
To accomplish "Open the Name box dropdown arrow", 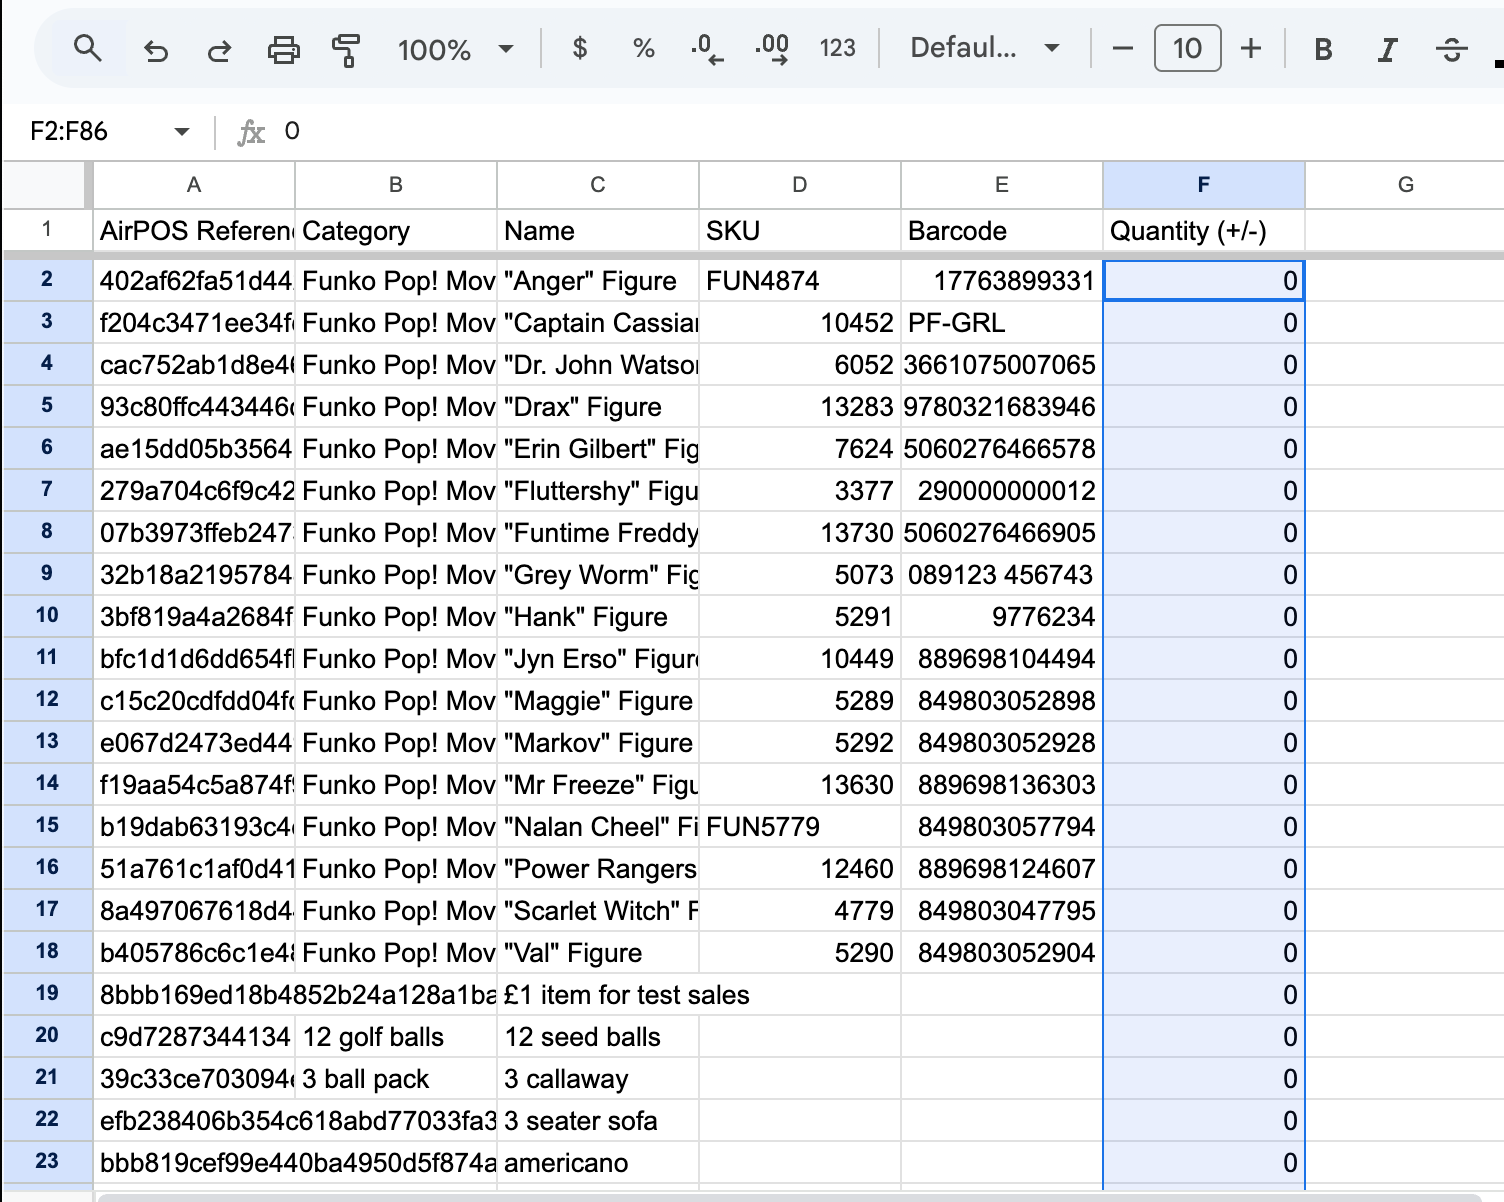I will click(181, 131).
